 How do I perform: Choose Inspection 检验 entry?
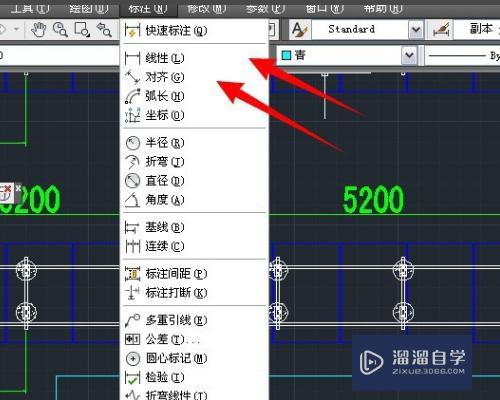point(194,377)
